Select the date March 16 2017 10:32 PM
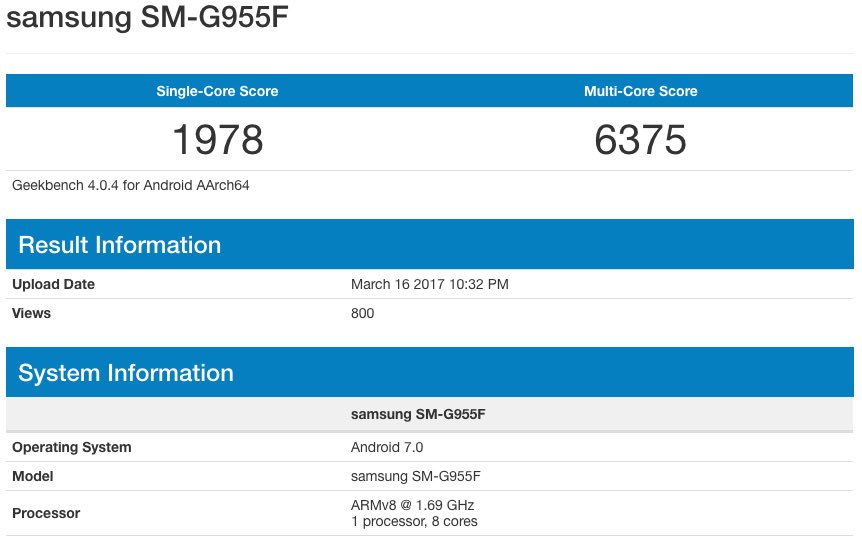Image resolution: width=862 pixels, height=536 pixels. 429,284
